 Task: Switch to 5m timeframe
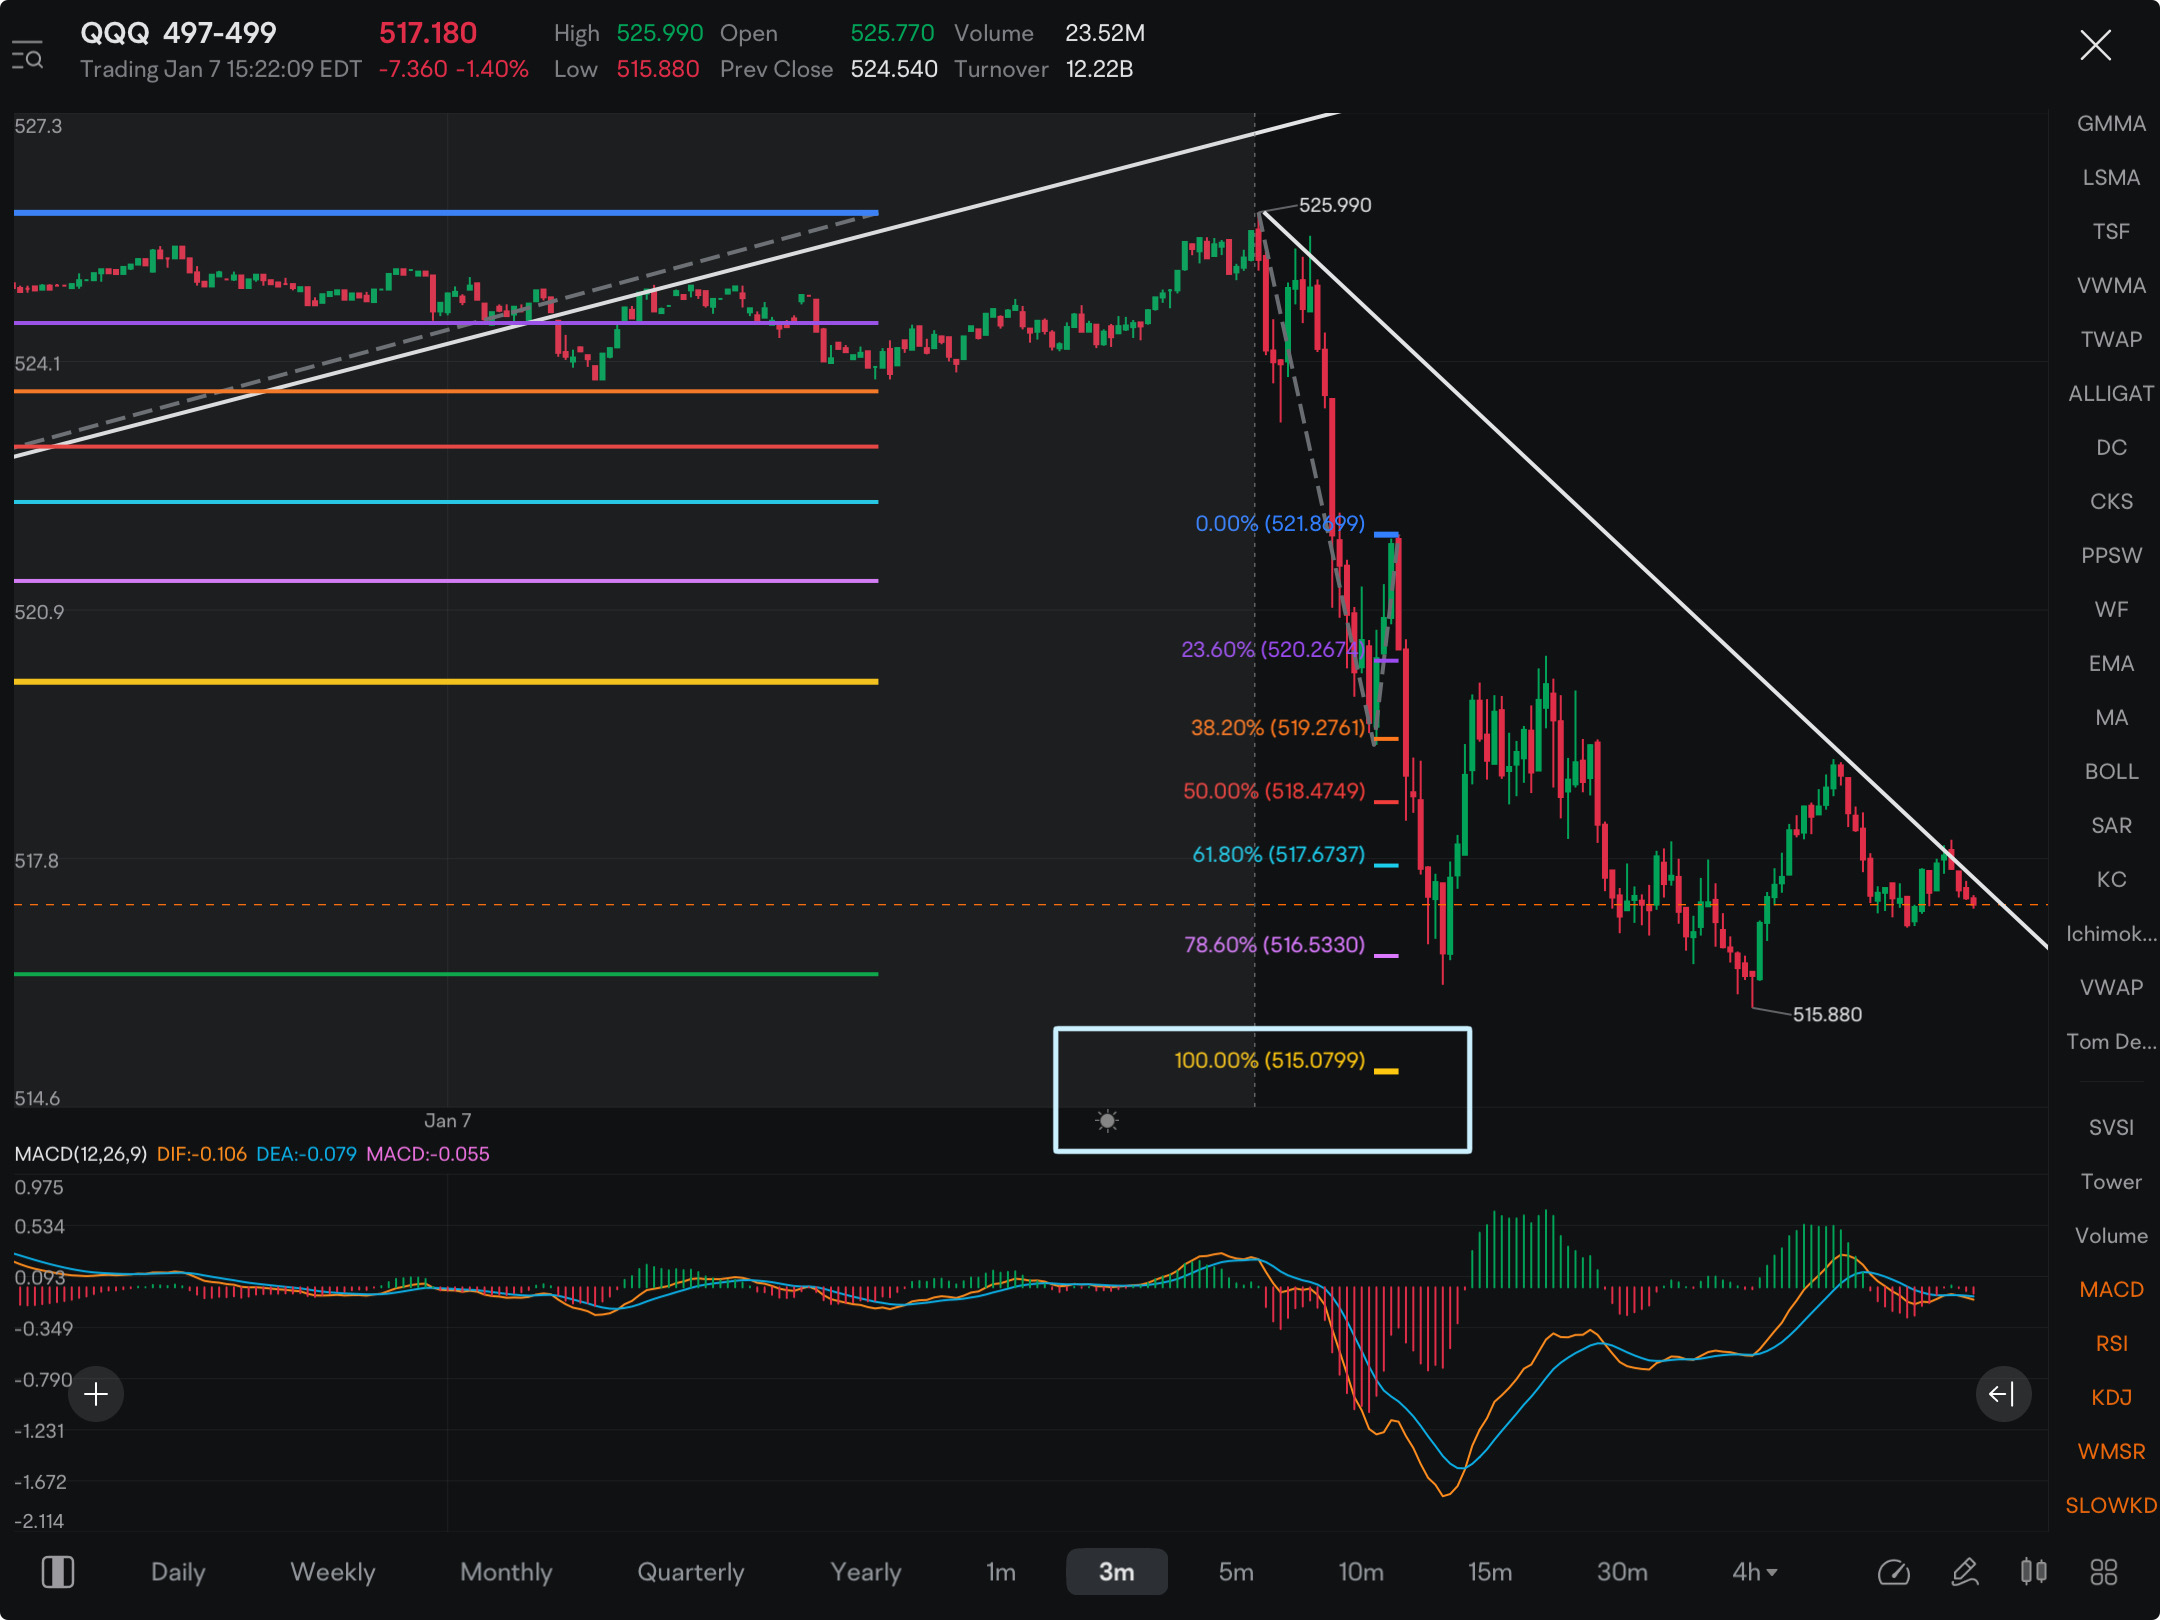[1236, 1572]
